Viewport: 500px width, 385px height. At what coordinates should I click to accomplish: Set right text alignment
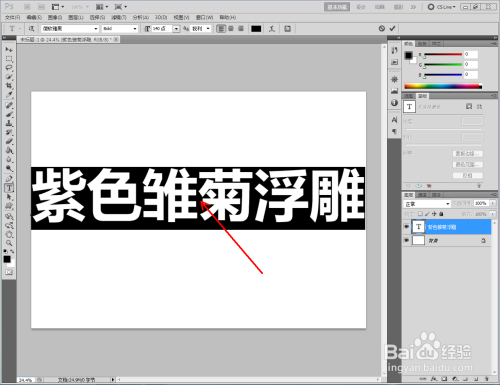(241, 29)
